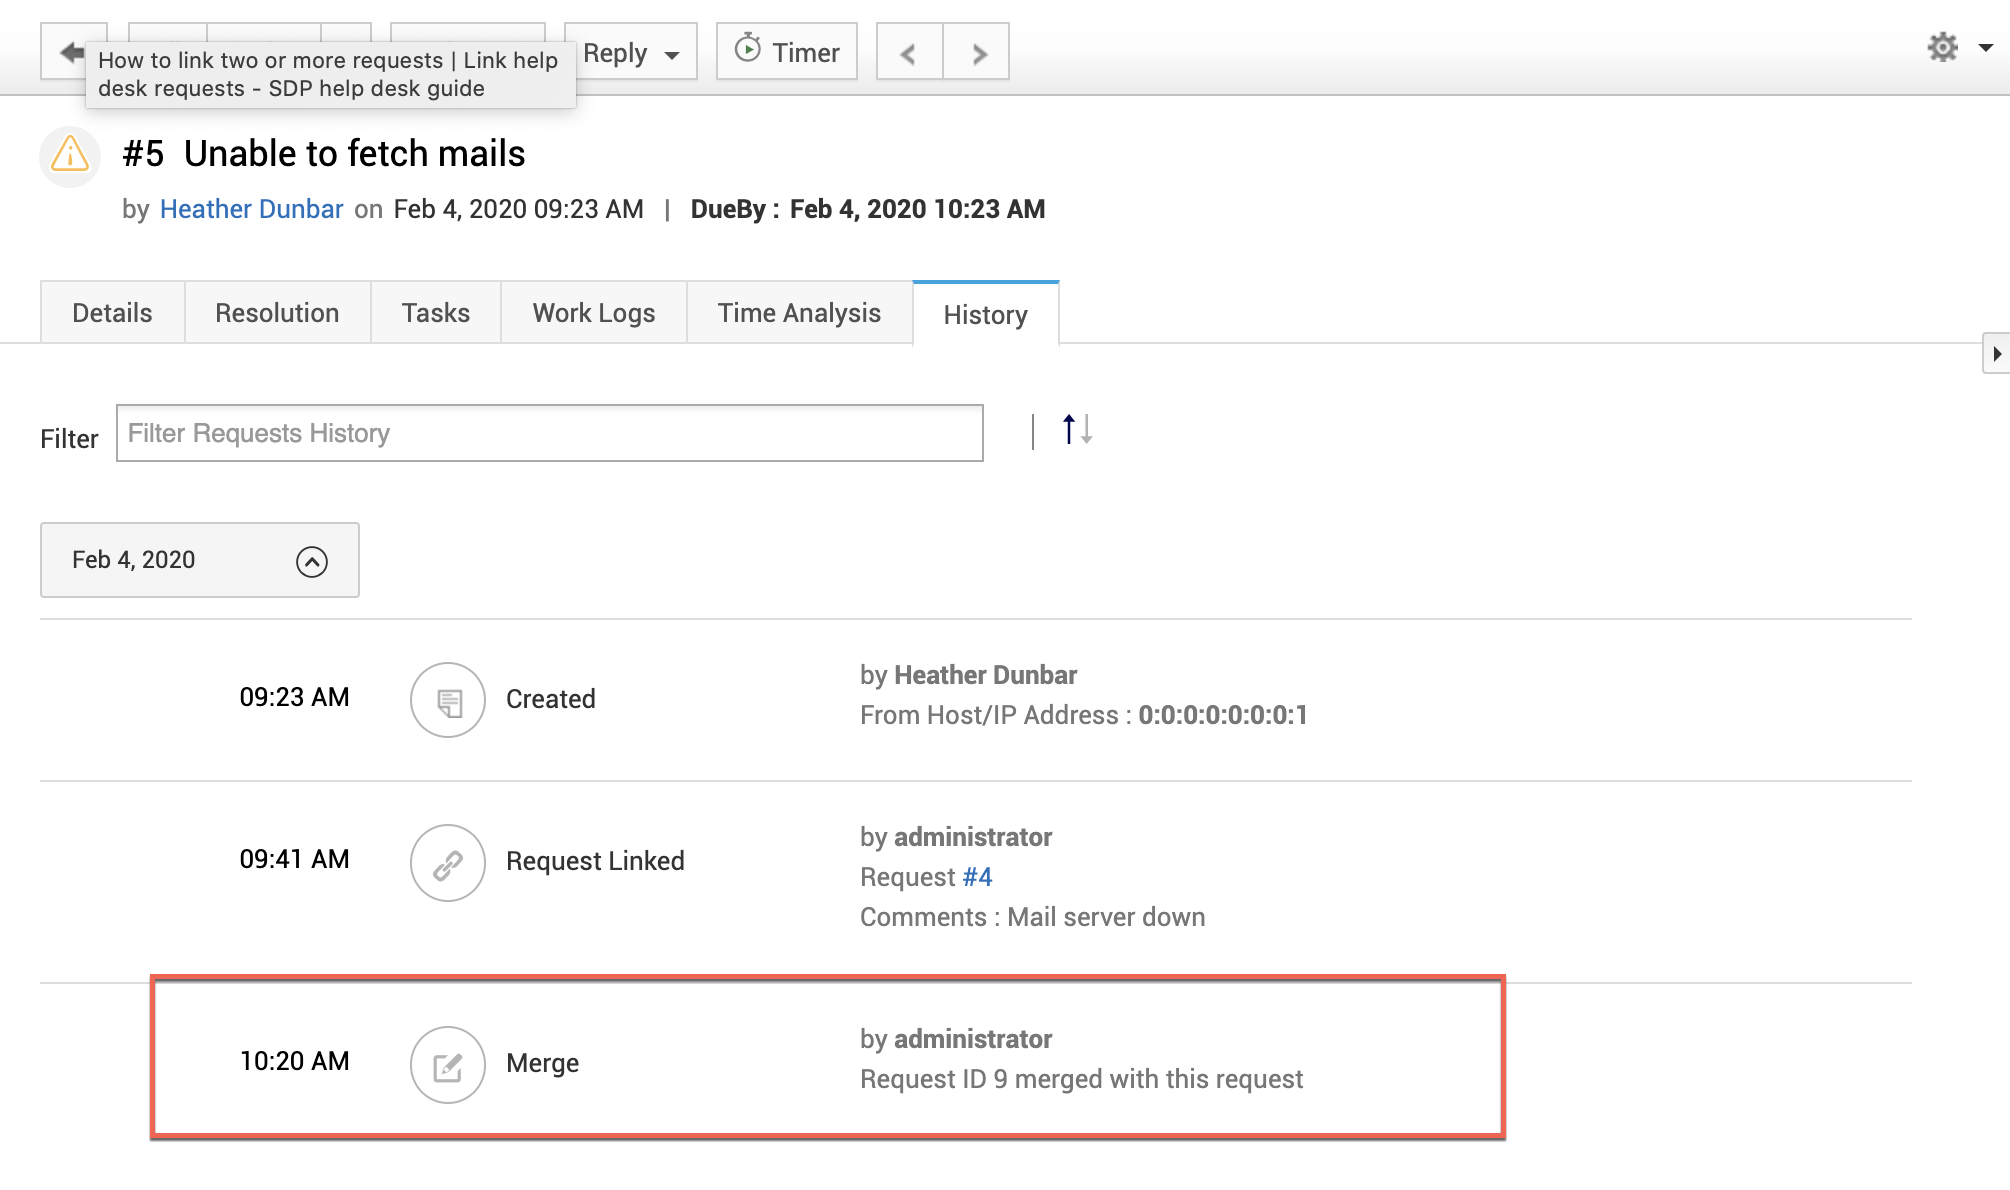
Task: Open the Work Logs tab
Action: 593,313
